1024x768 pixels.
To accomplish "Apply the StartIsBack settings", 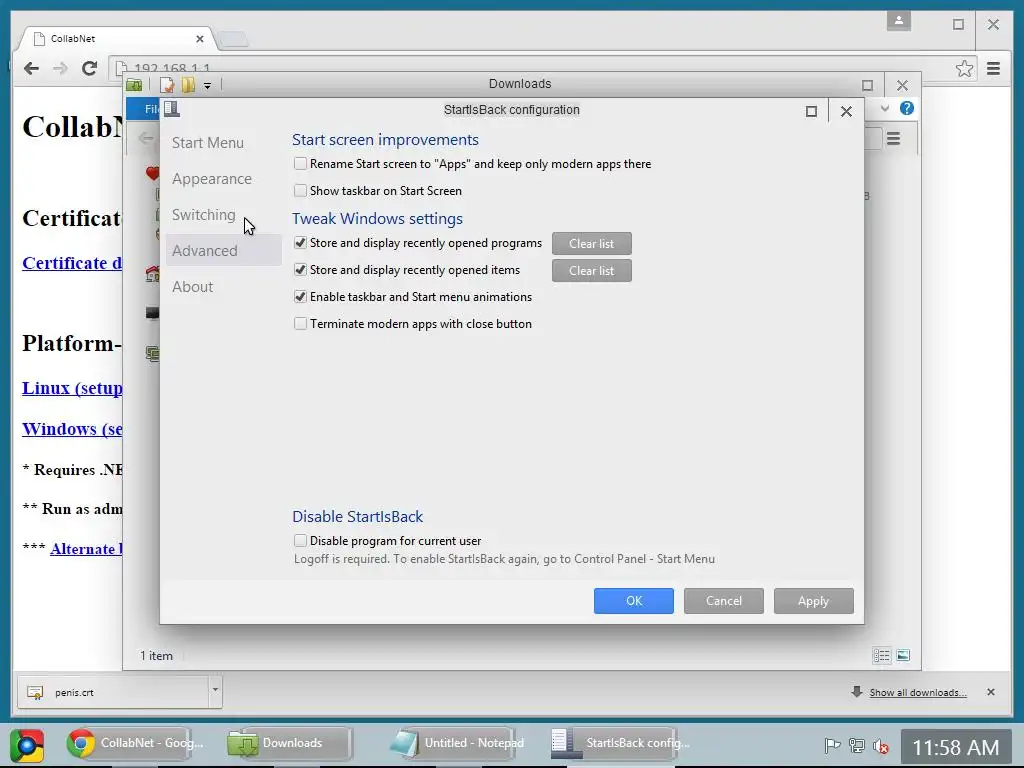I will coord(813,601).
